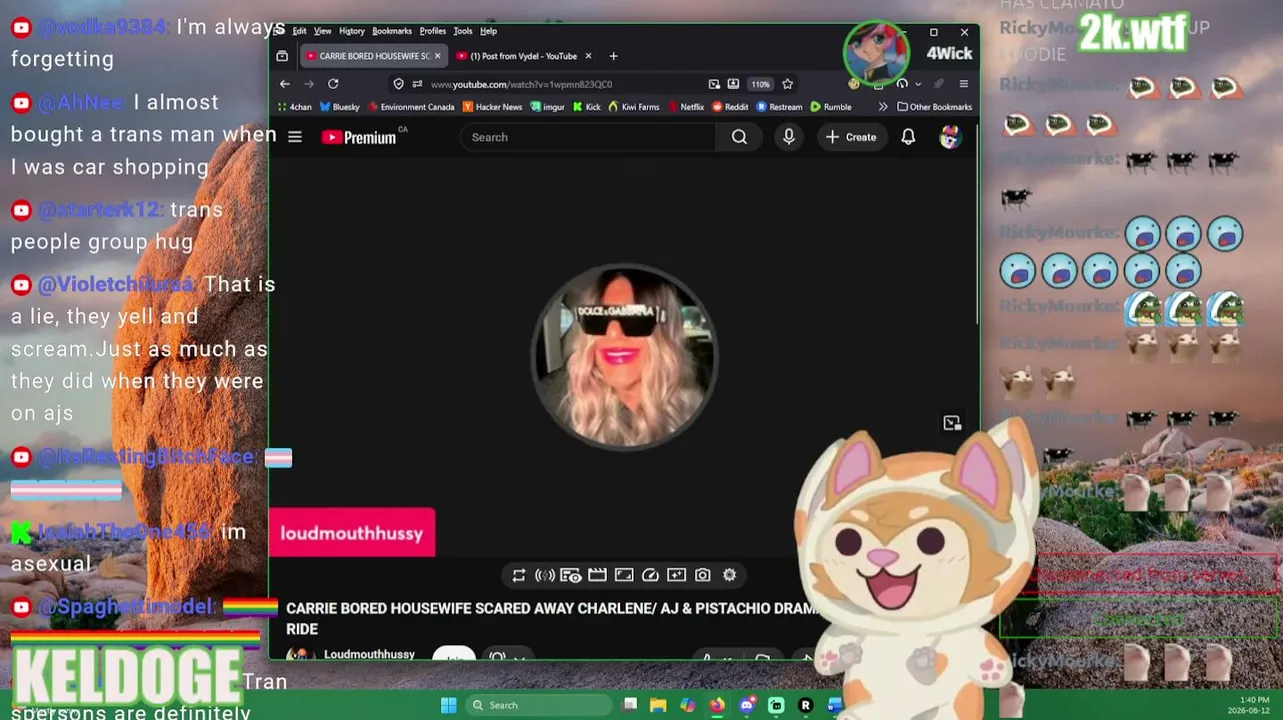The image size is (1283, 720).
Task: Click the YouTube search magnifier button
Action: click(739, 137)
